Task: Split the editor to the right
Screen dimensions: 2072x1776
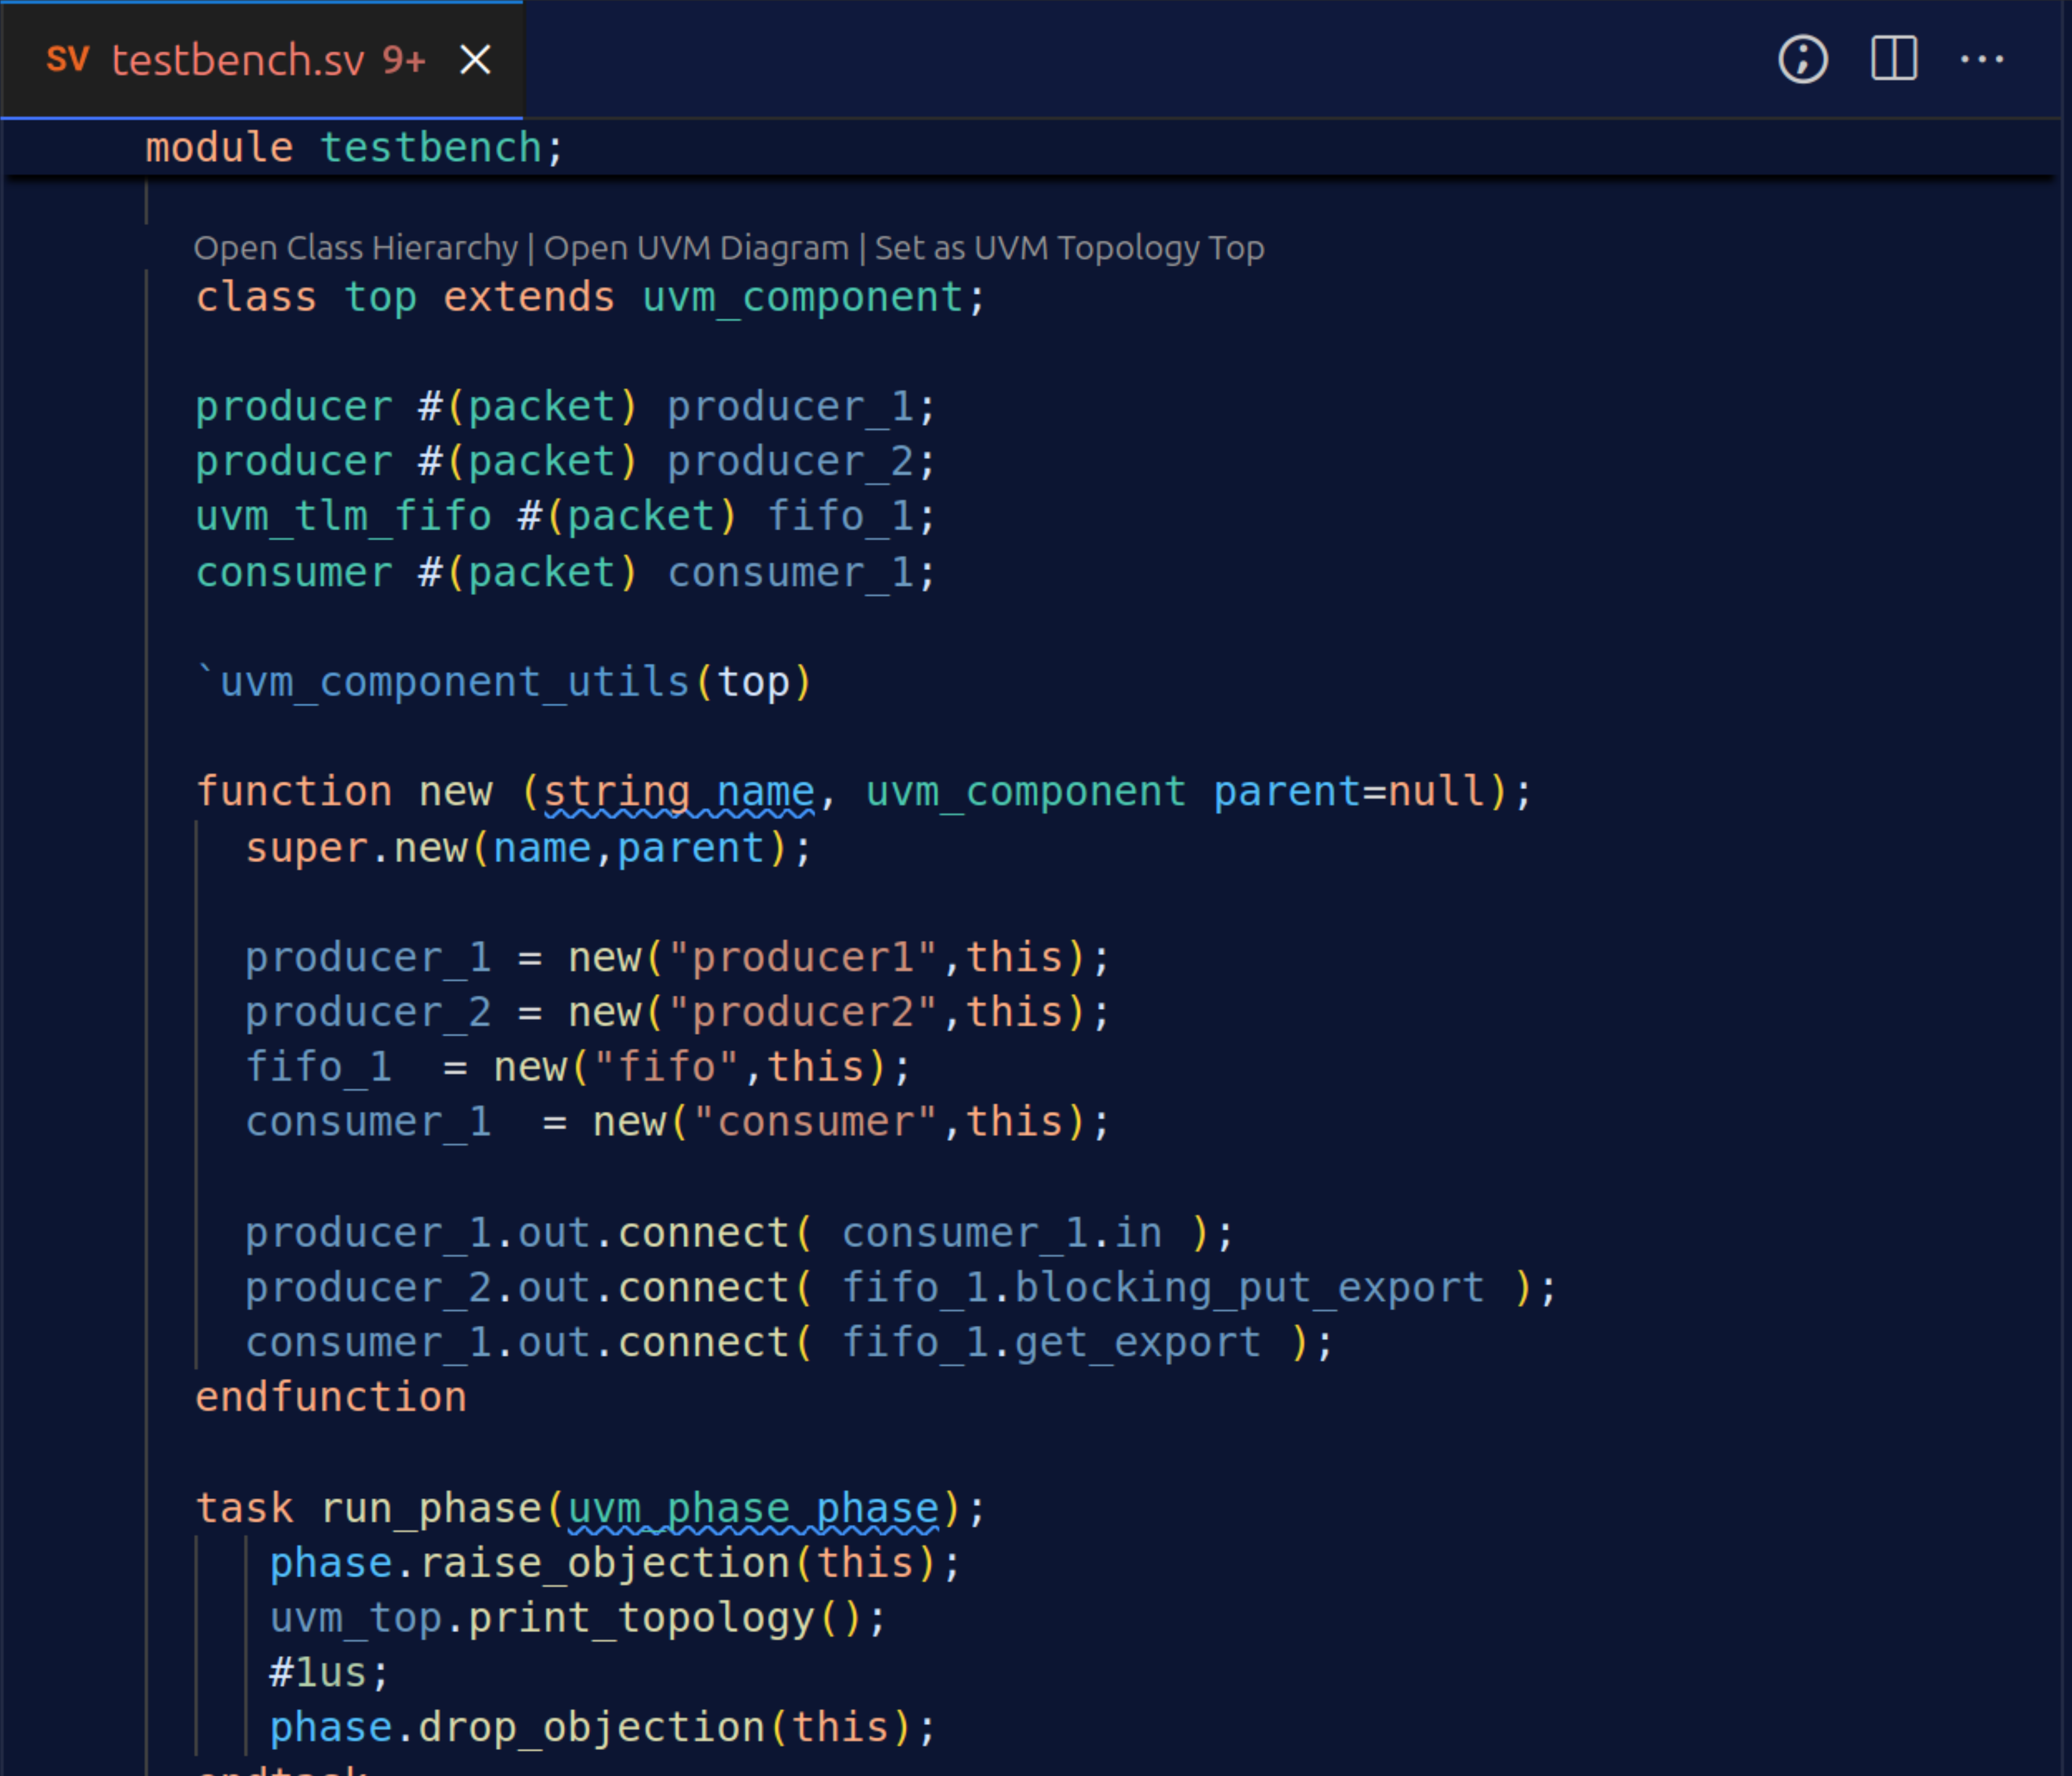Action: (x=1894, y=59)
